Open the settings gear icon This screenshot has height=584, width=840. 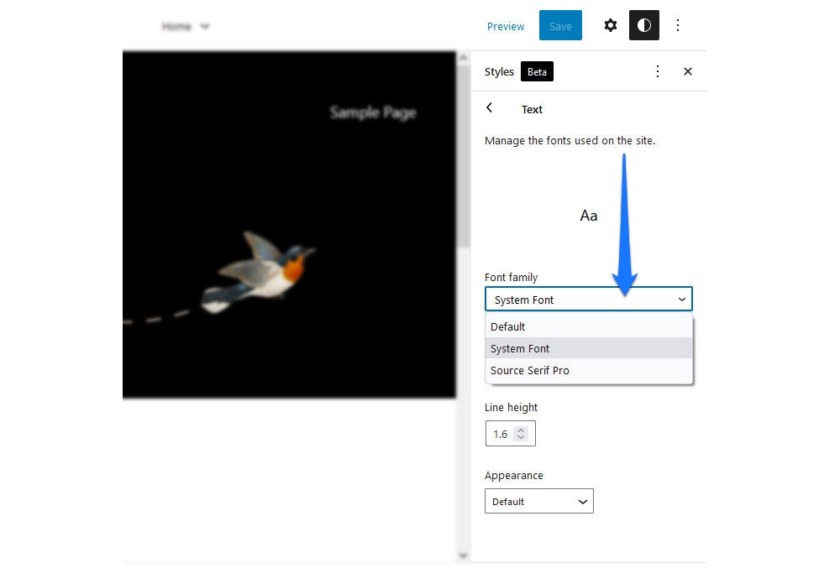[x=610, y=25]
